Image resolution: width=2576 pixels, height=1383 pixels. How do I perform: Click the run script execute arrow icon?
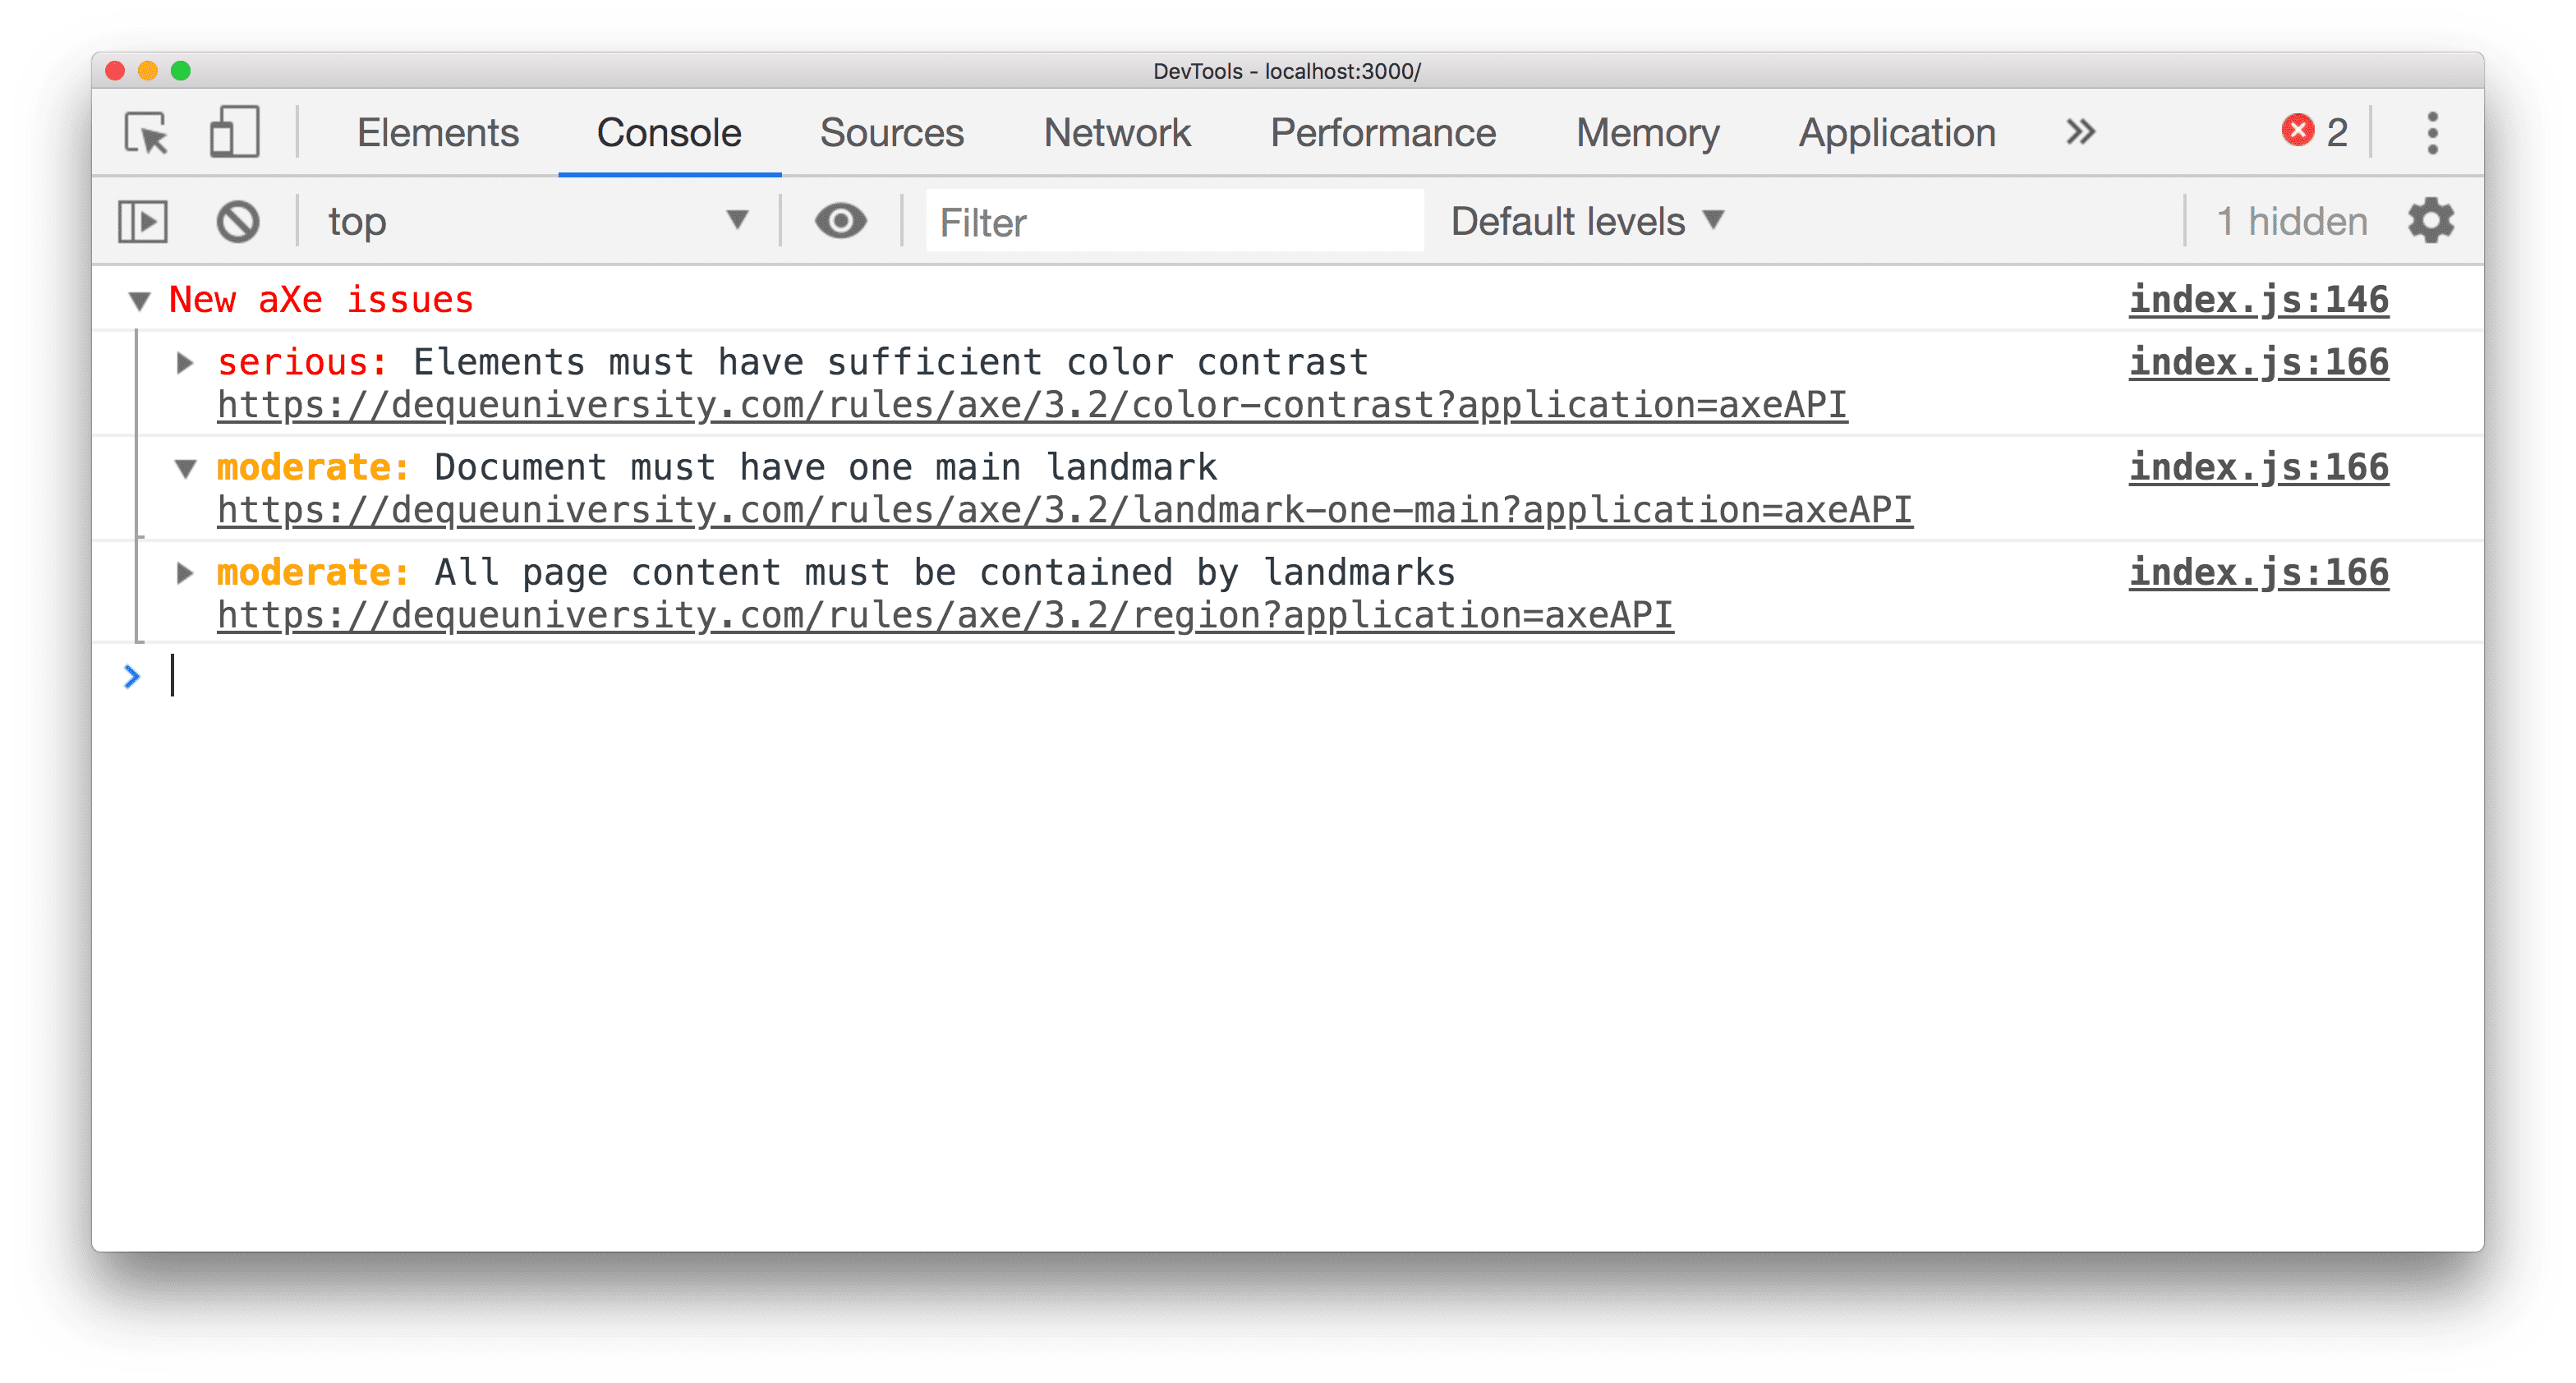click(x=143, y=222)
